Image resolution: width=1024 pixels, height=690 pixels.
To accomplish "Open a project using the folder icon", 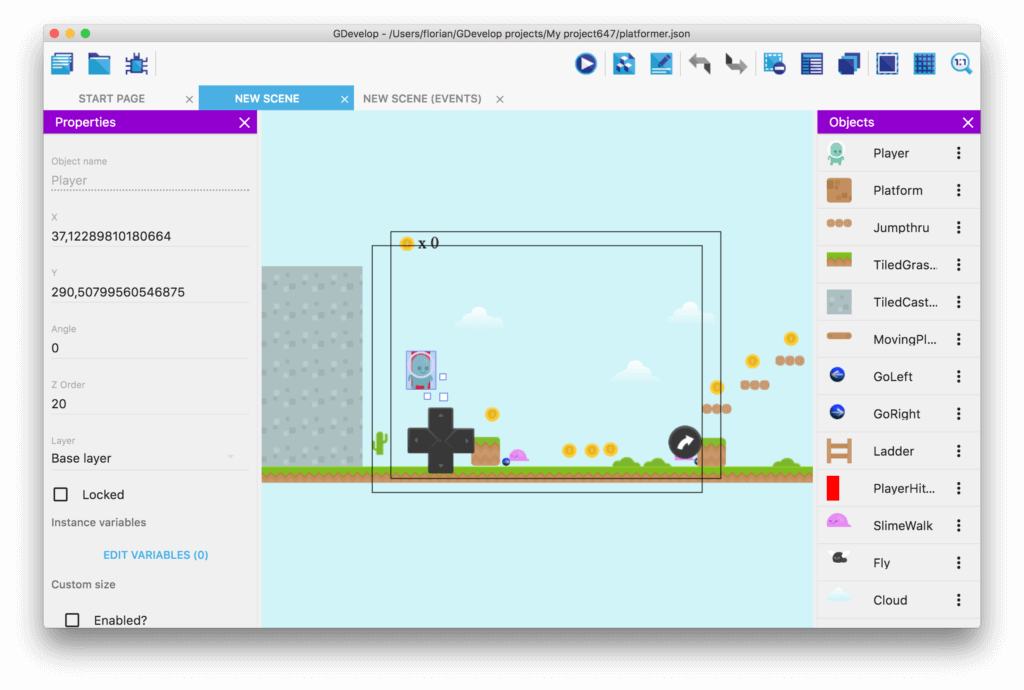I will tap(99, 62).
